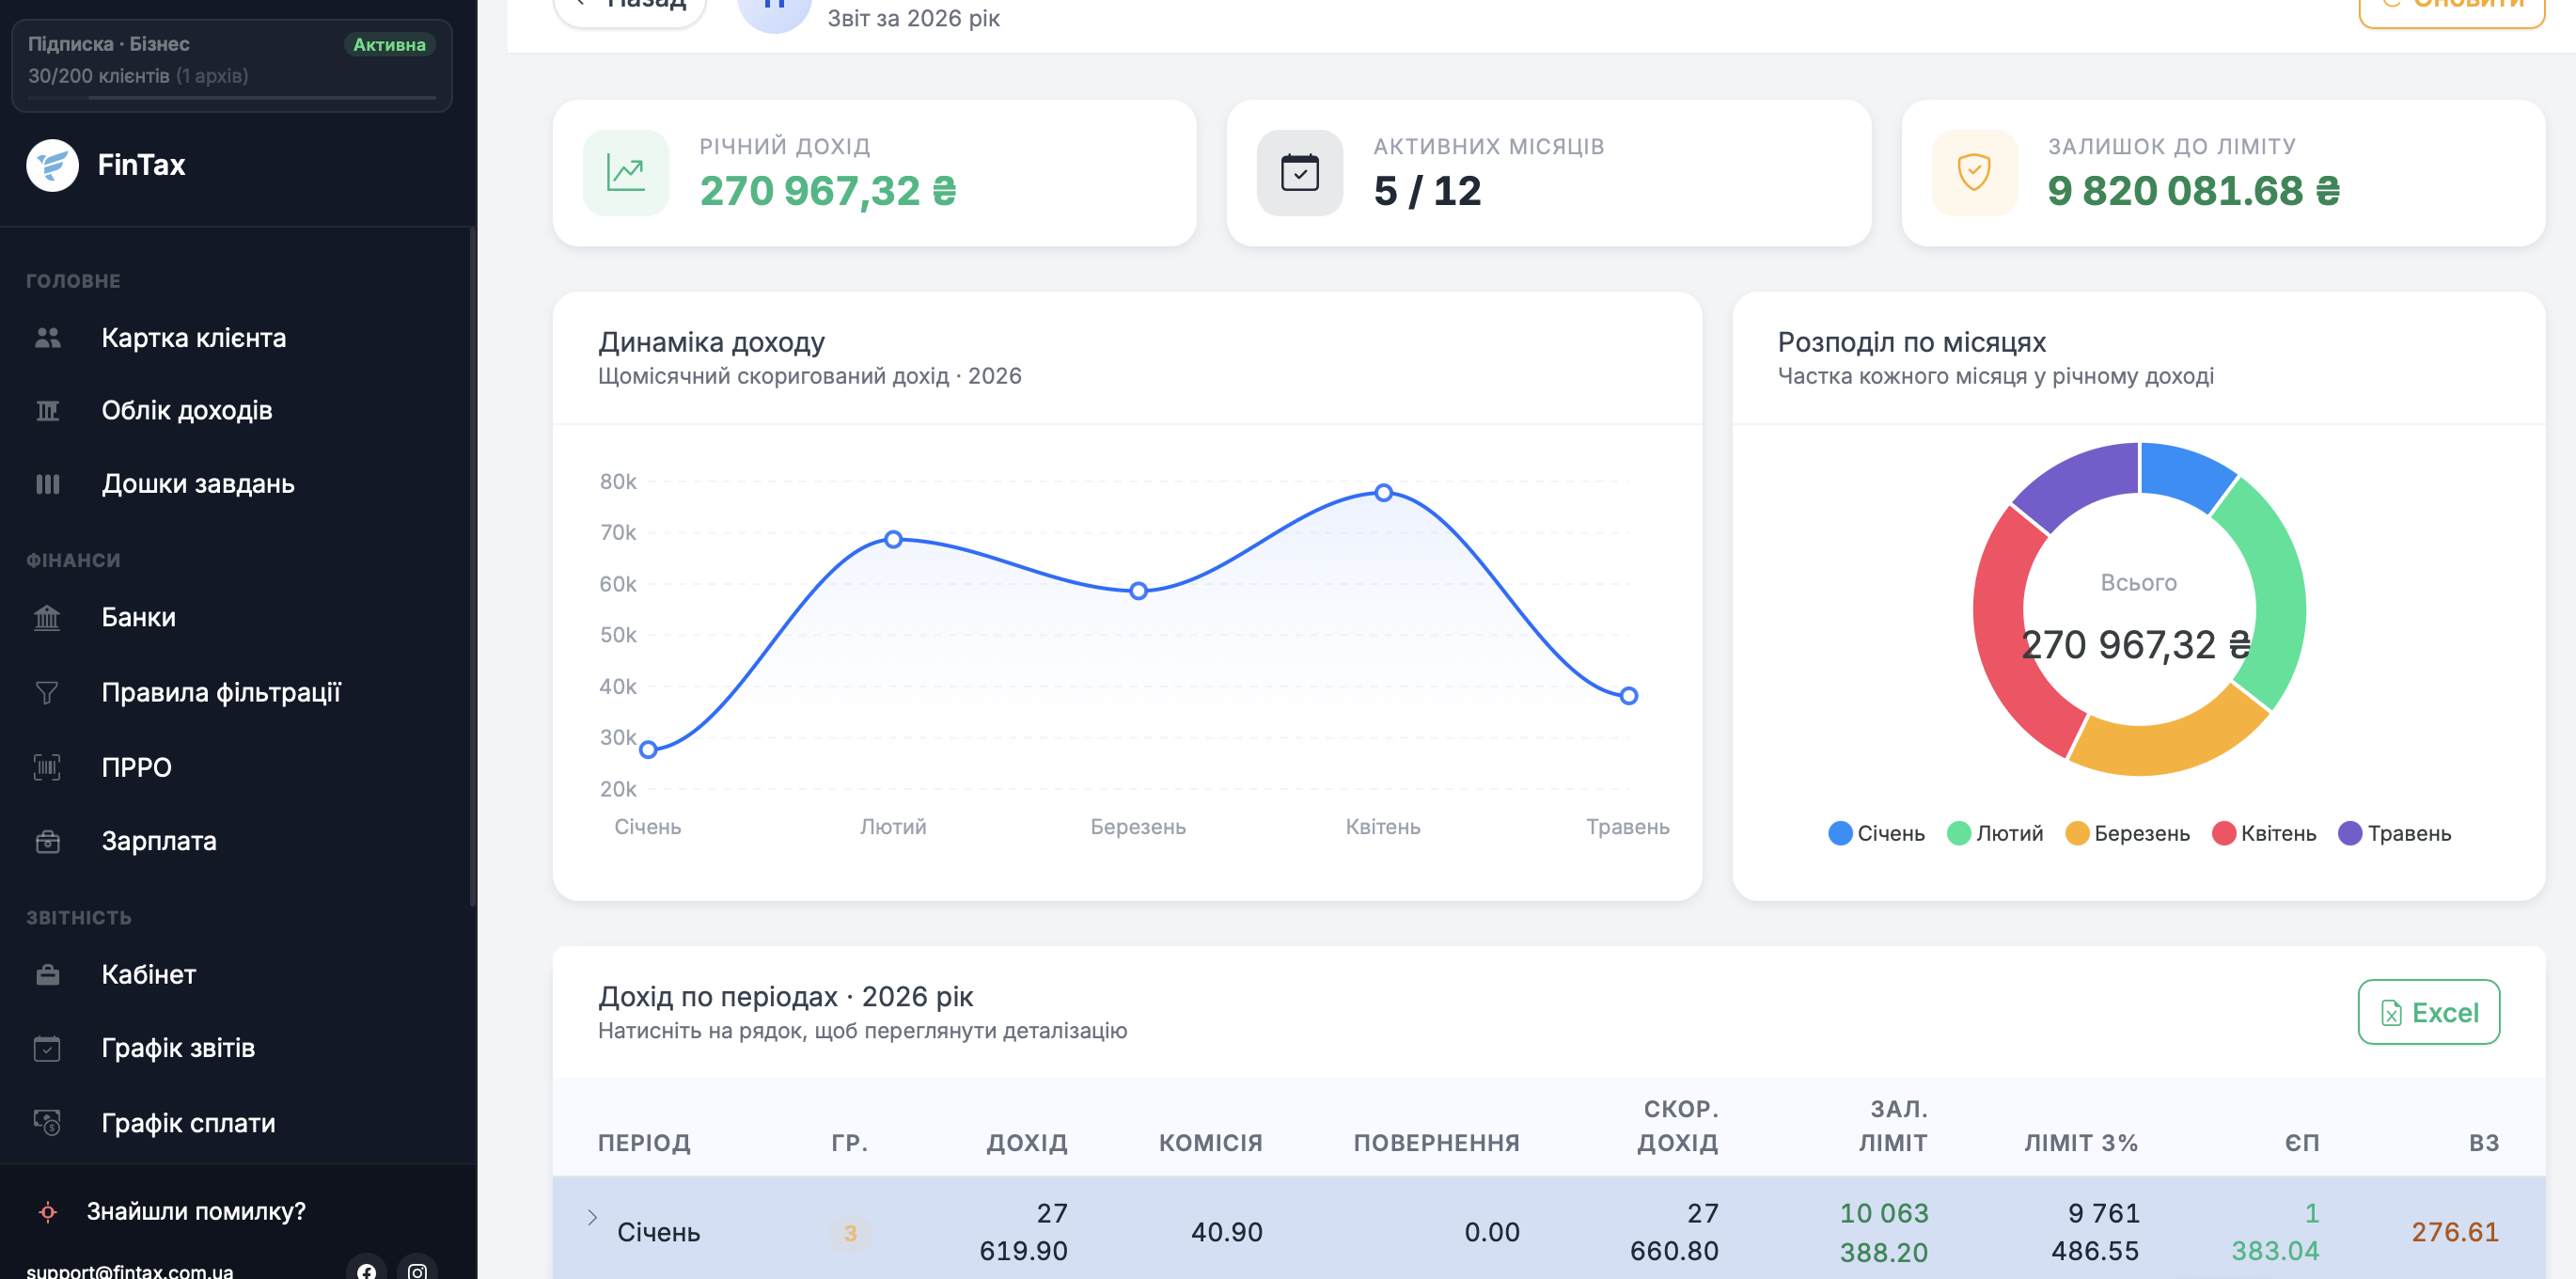Toggle Квітень legend item in donut chart
Screen dimensions: 2576x1279
(x=2264, y=834)
